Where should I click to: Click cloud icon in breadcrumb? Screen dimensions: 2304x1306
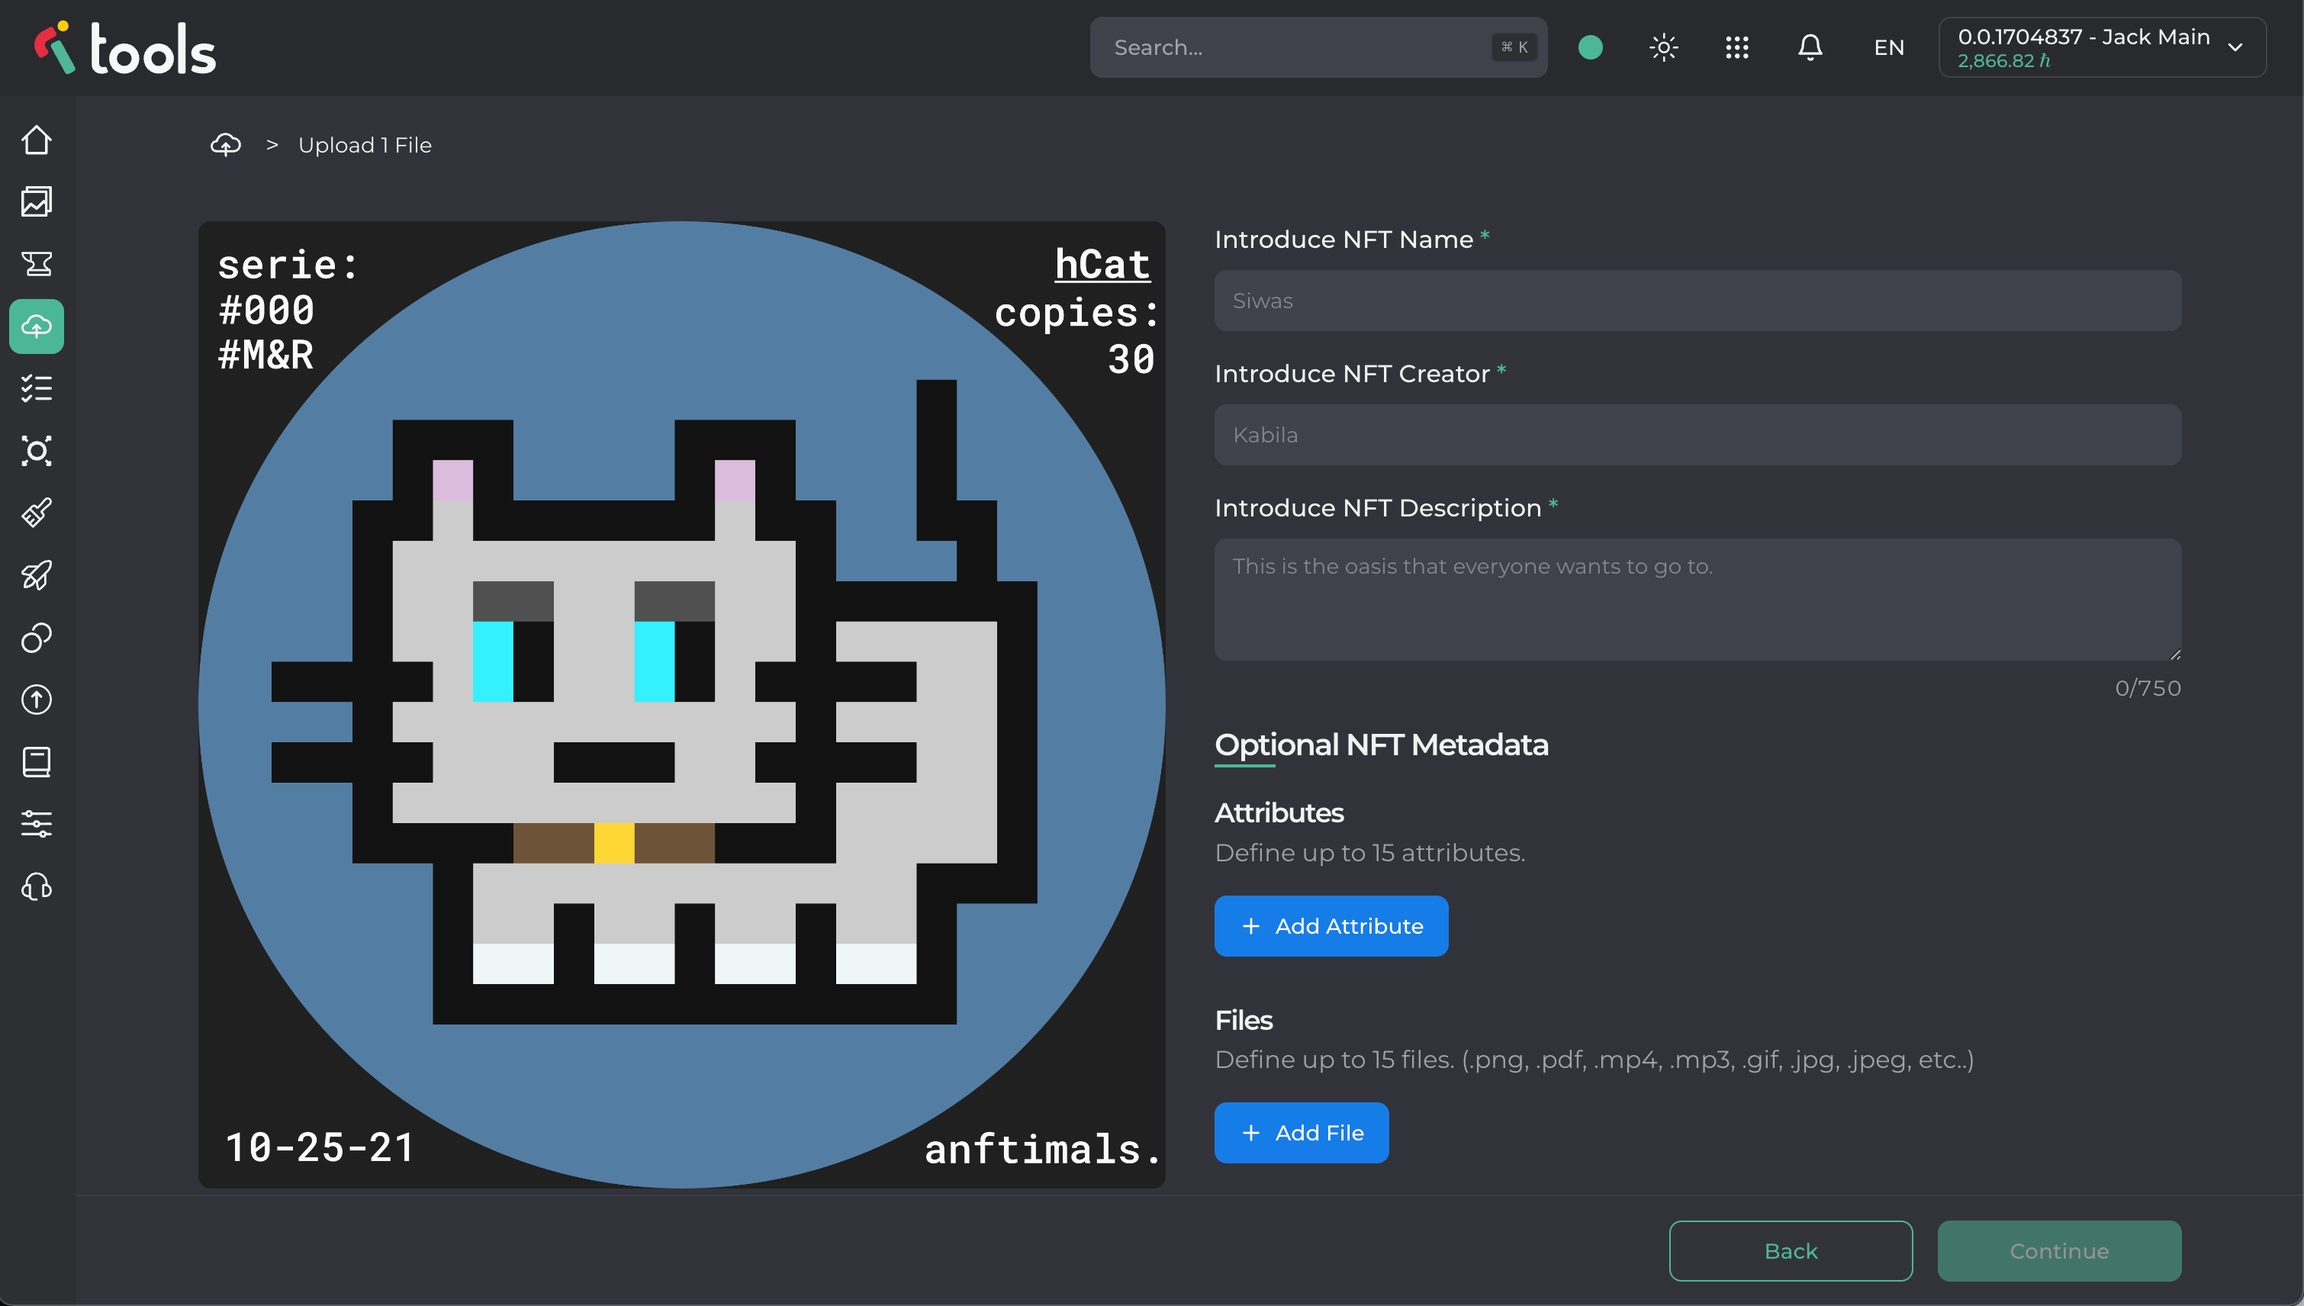tap(226, 145)
